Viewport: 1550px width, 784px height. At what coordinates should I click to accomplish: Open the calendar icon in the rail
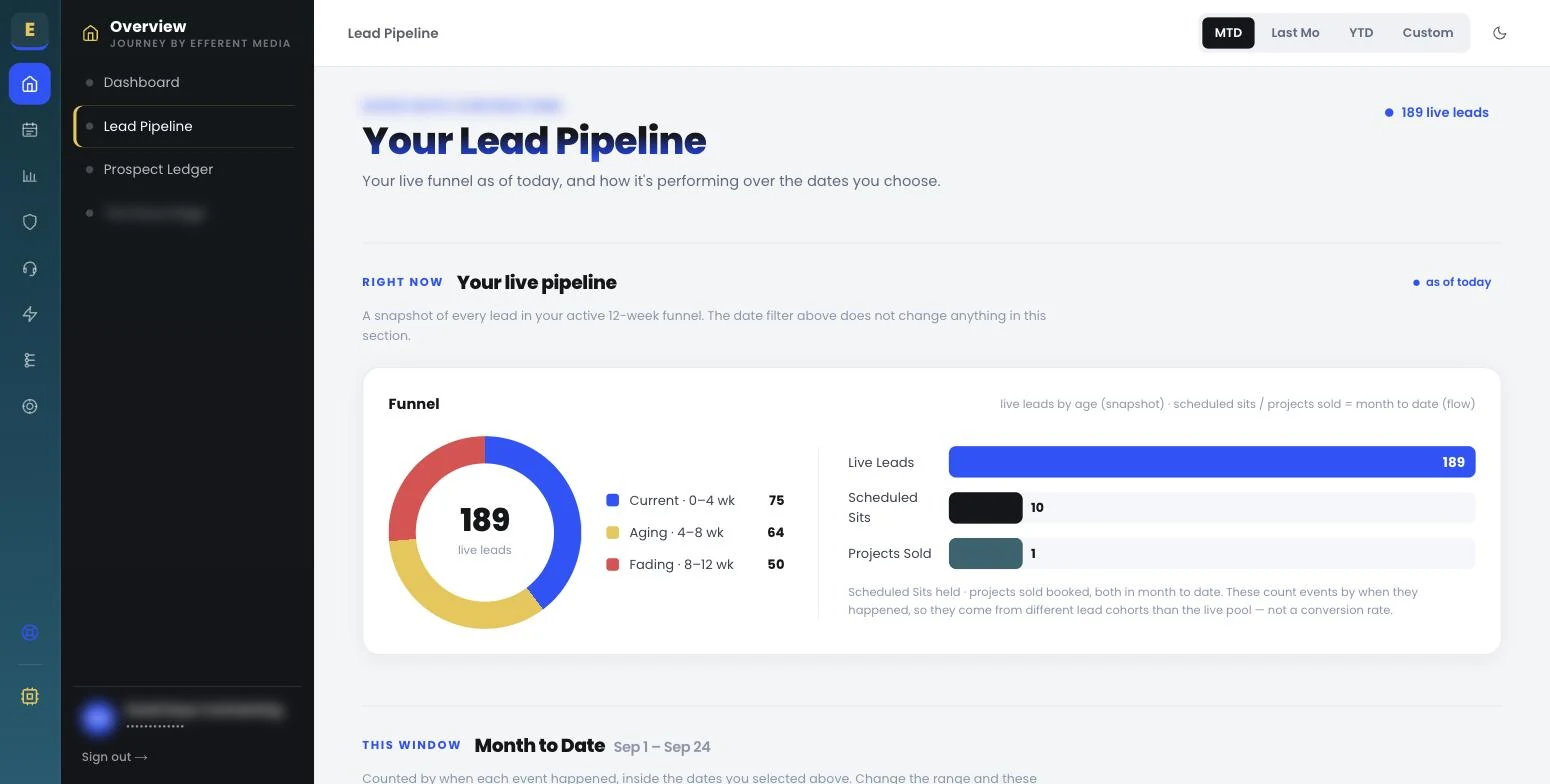pyautogui.click(x=30, y=130)
